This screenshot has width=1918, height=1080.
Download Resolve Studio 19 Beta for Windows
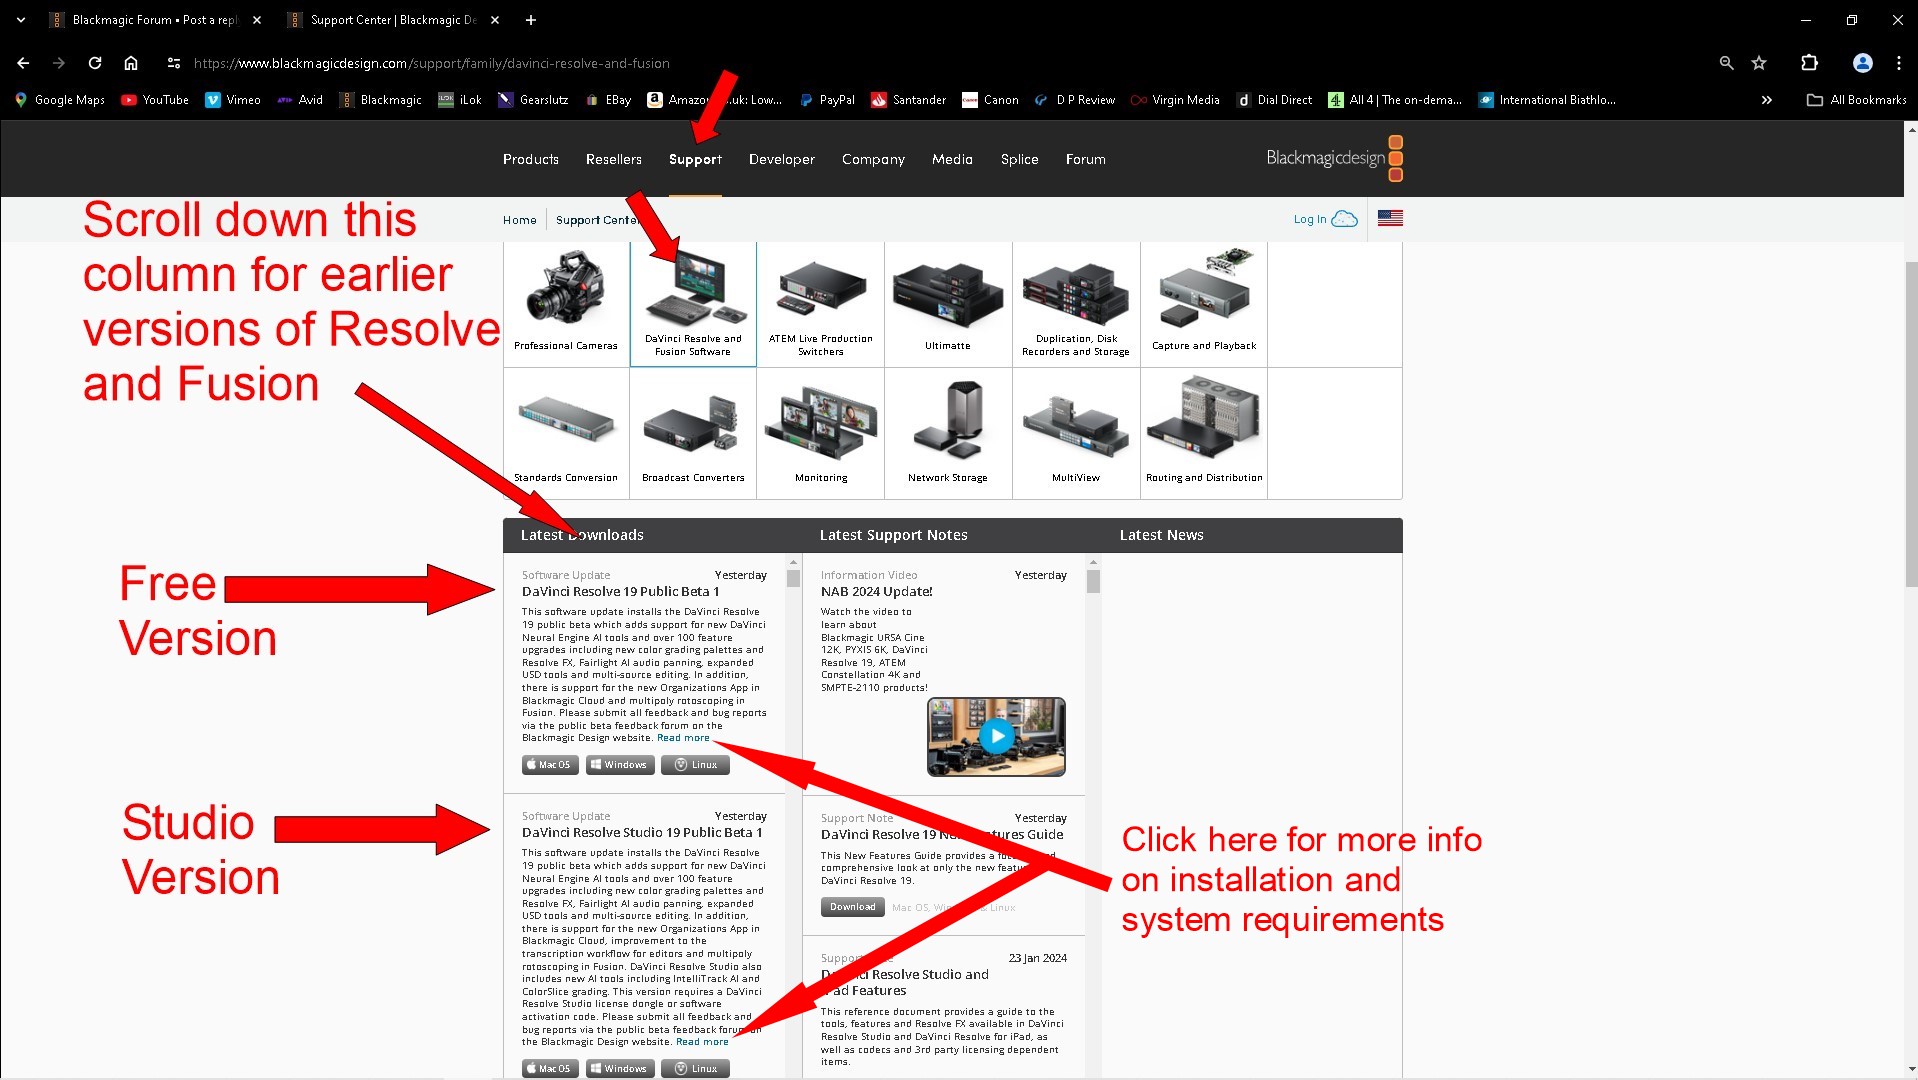coord(620,1069)
